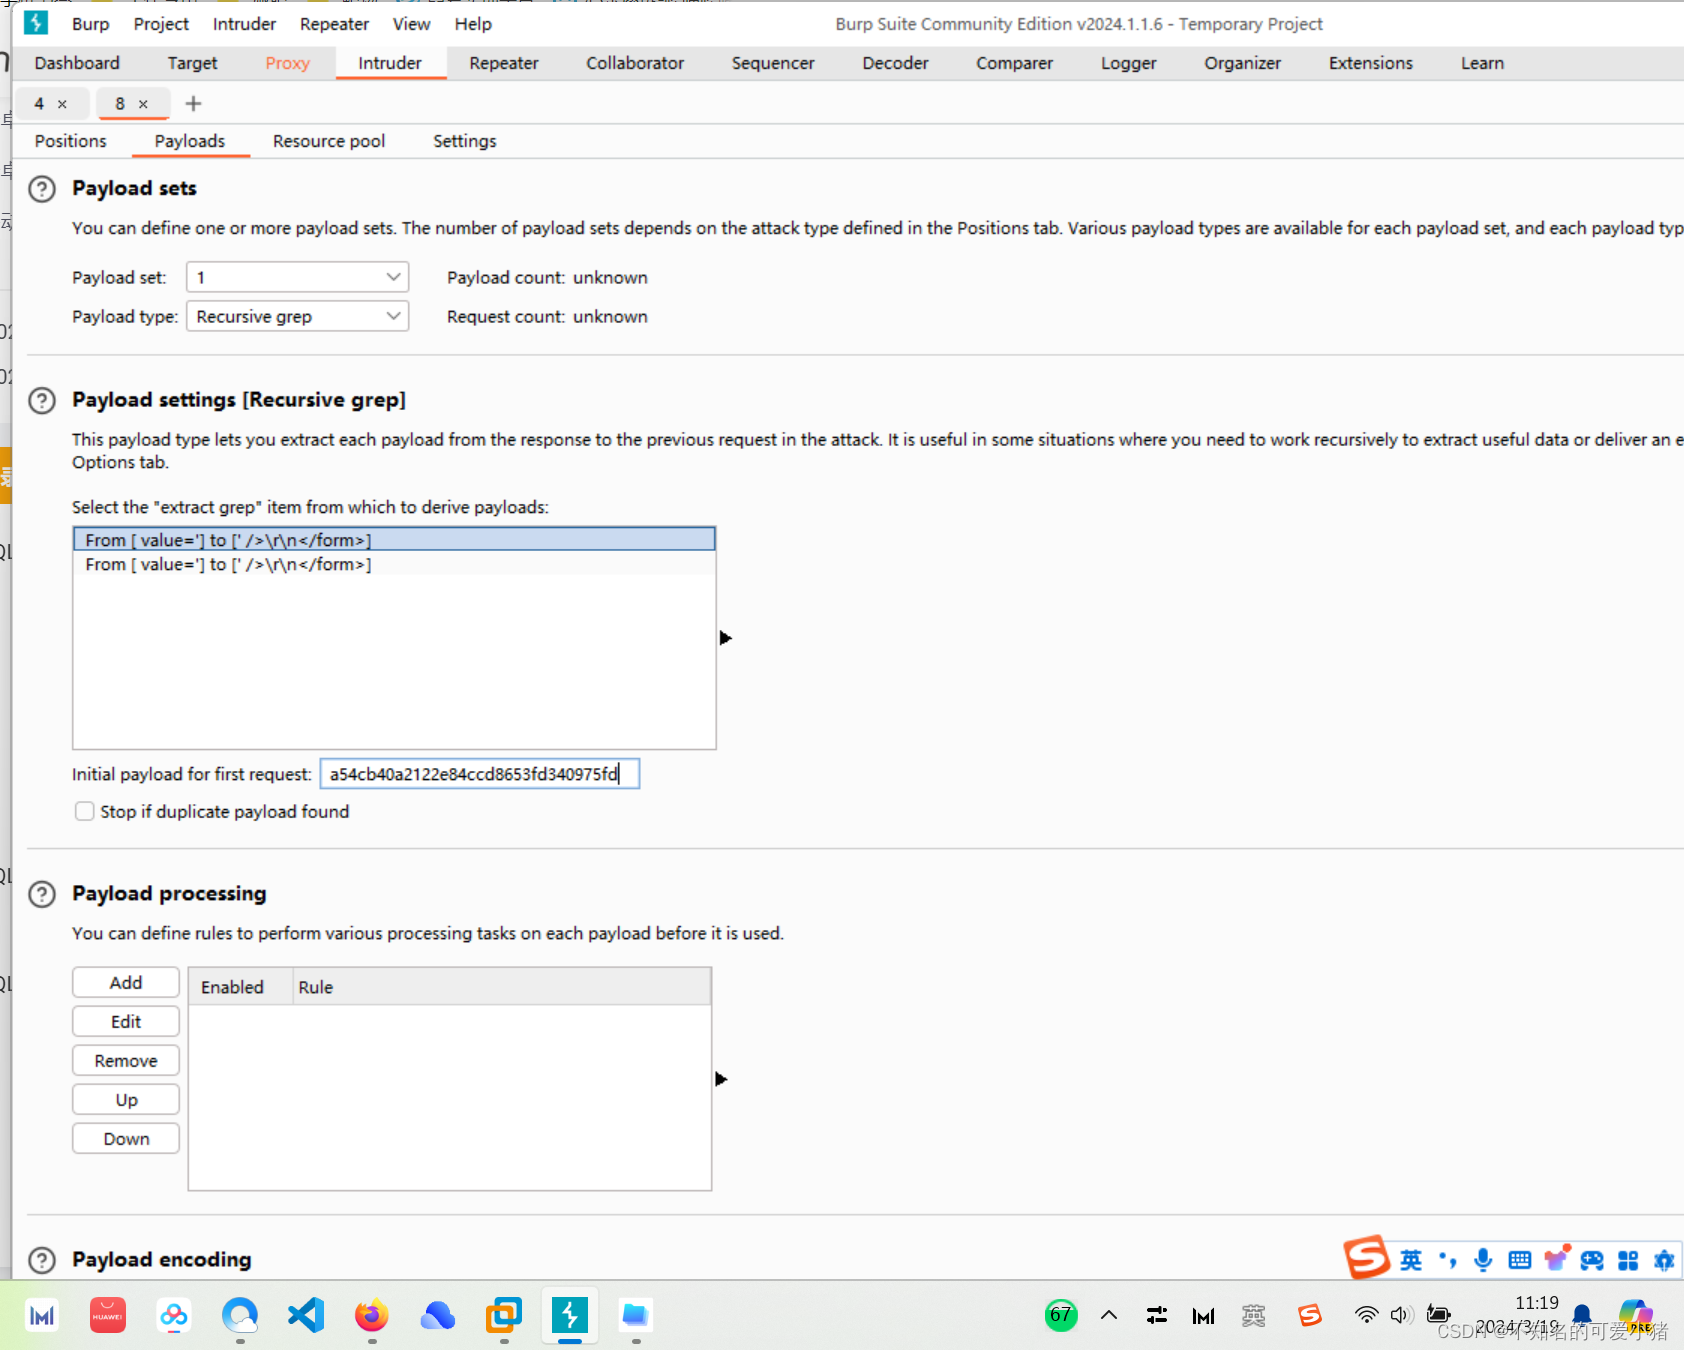Click Down to move rule
The width and height of the screenshot is (1684, 1350).
pyautogui.click(x=126, y=1139)
